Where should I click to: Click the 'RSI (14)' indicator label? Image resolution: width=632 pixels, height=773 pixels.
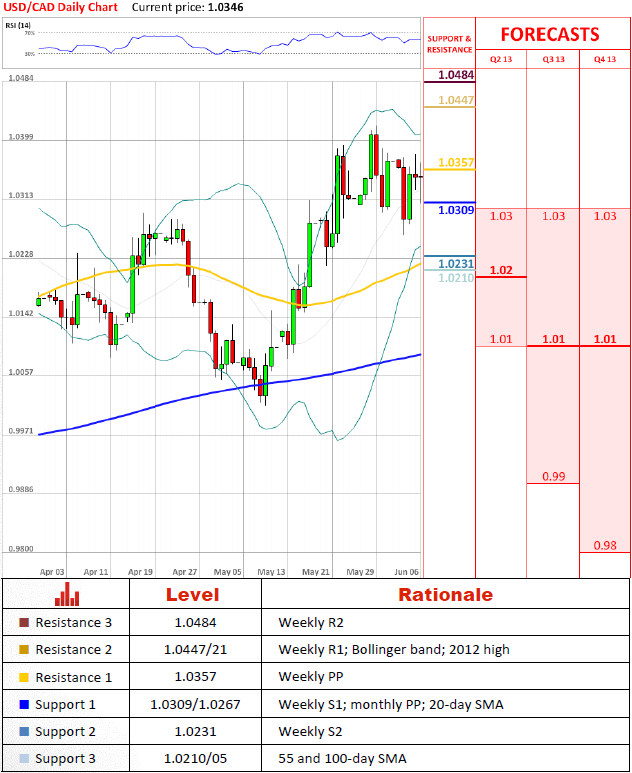(x=18, y=25)
